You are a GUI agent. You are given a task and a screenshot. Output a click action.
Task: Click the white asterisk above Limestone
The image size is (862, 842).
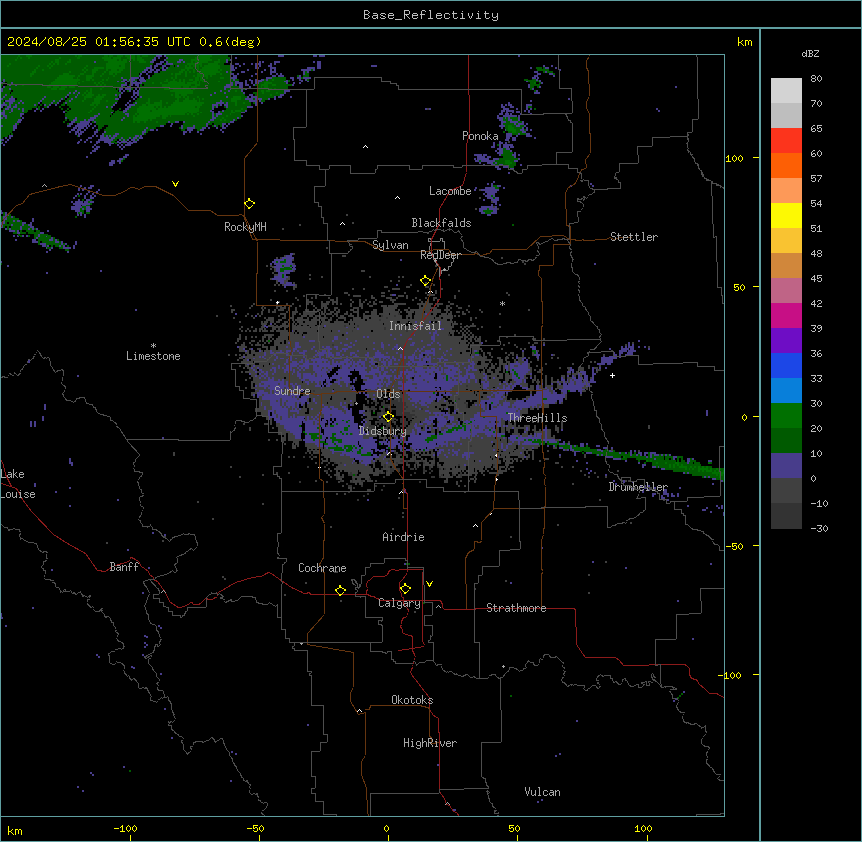point(153,346)
